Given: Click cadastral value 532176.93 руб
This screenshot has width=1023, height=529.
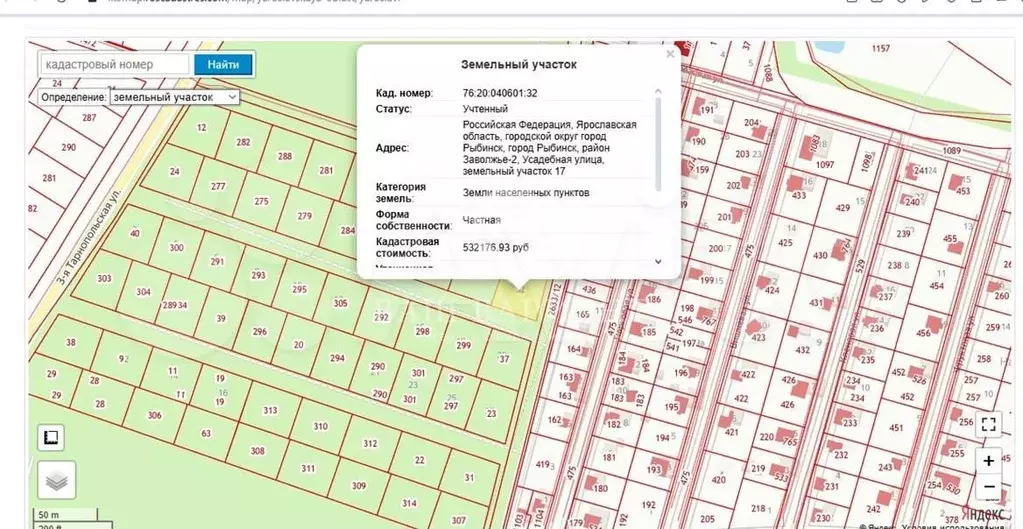Looking at the screenshot, I should pyautogui.click(x=496, y=248).
